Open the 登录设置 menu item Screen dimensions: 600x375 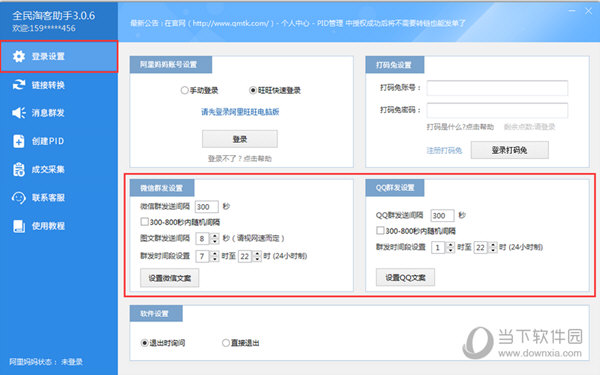(59, 57)
